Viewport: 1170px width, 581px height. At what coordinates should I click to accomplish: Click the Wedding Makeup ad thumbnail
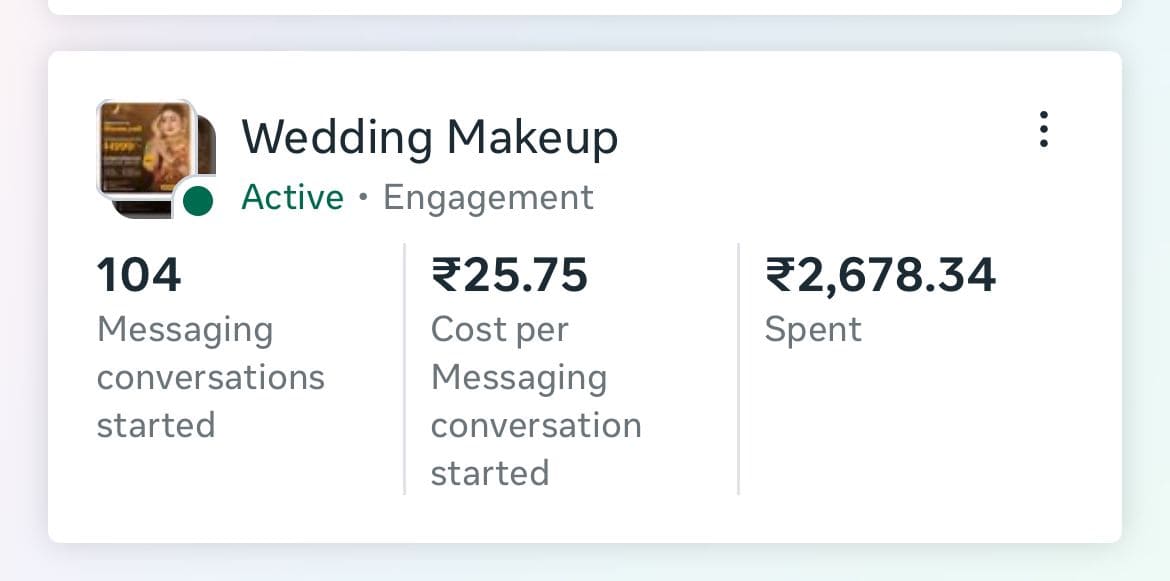144,148
